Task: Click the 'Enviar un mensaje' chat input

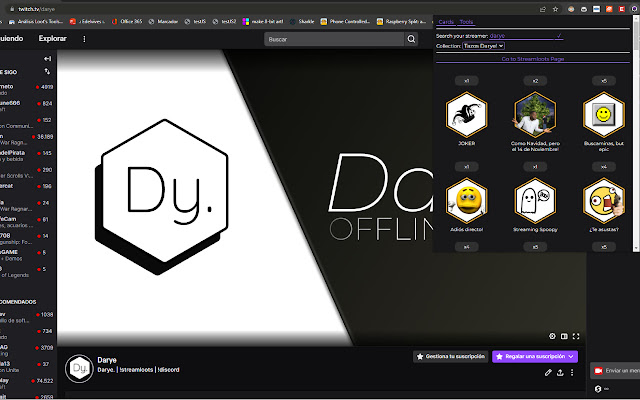Action: click(615, 371)
